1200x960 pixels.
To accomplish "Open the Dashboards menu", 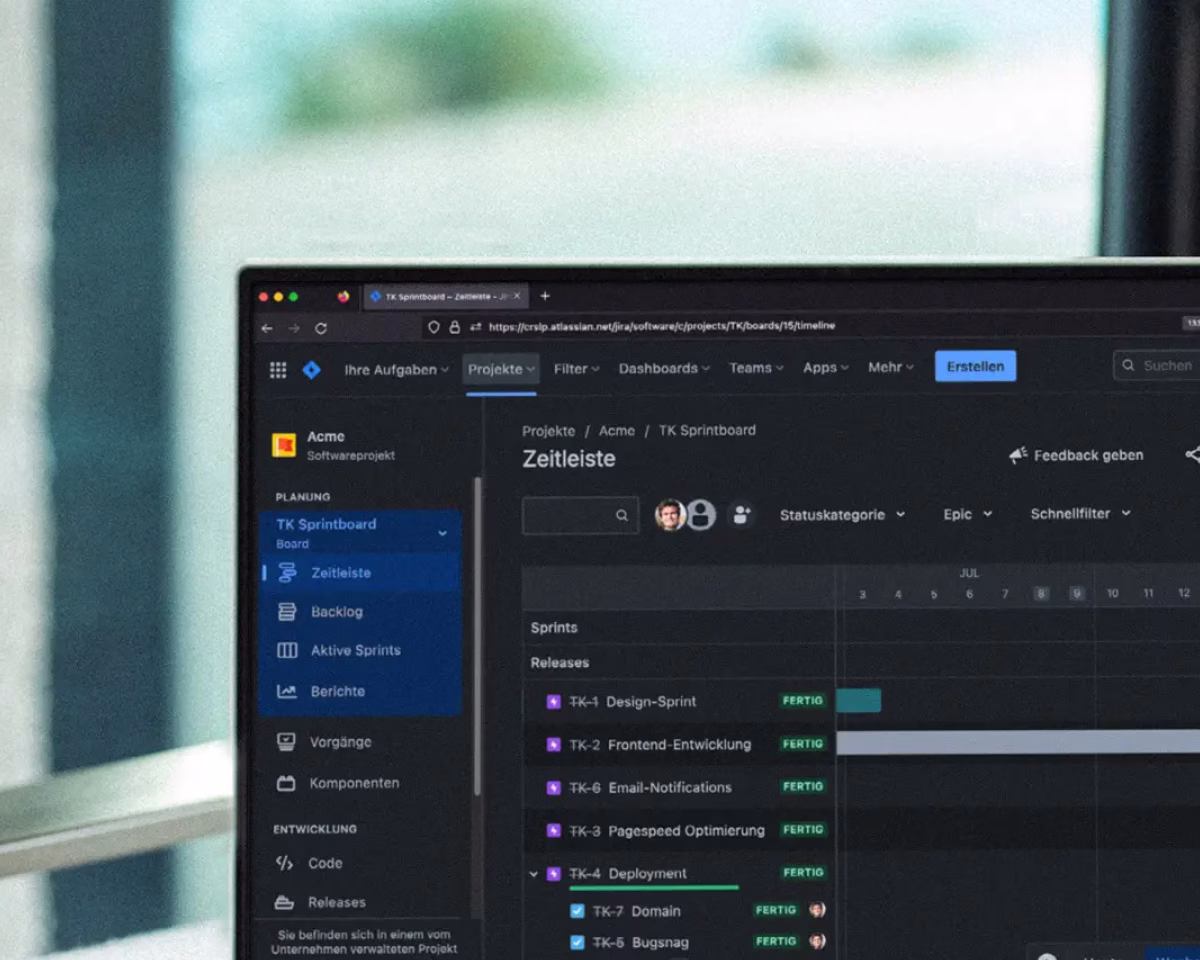I will click(664, 368).
